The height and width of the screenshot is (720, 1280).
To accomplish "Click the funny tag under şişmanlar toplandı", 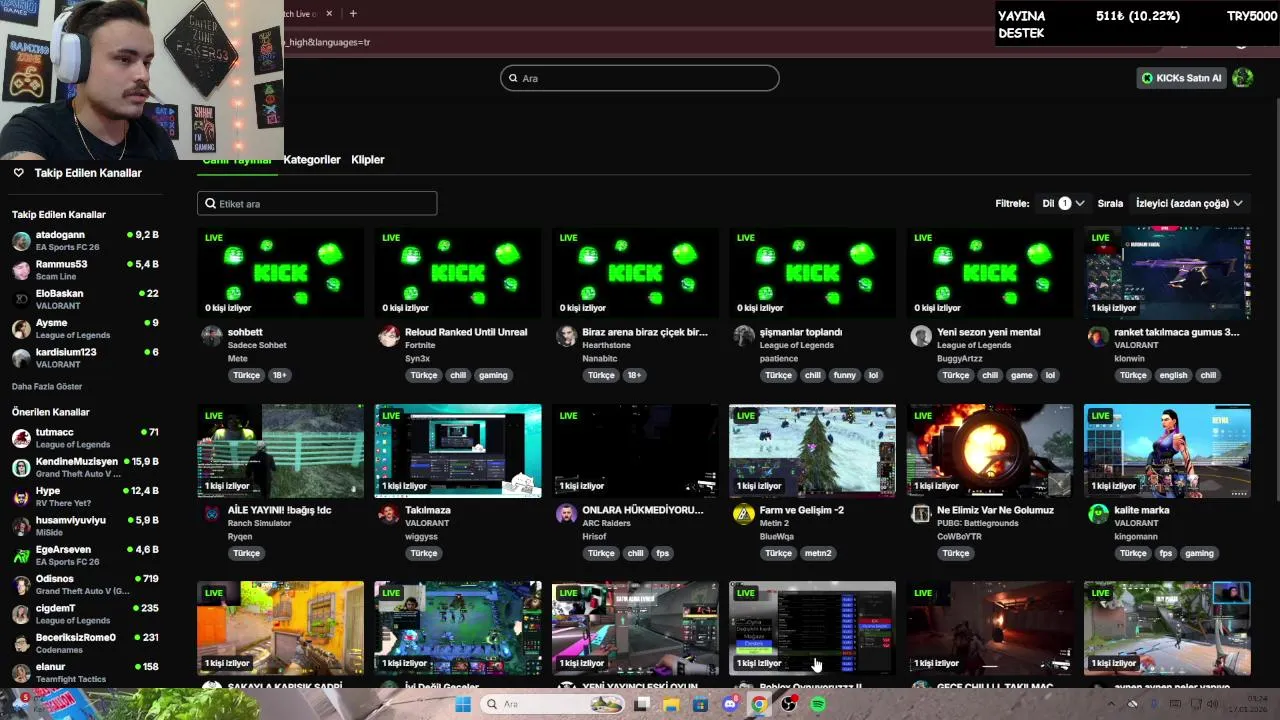I will point(845,375).
